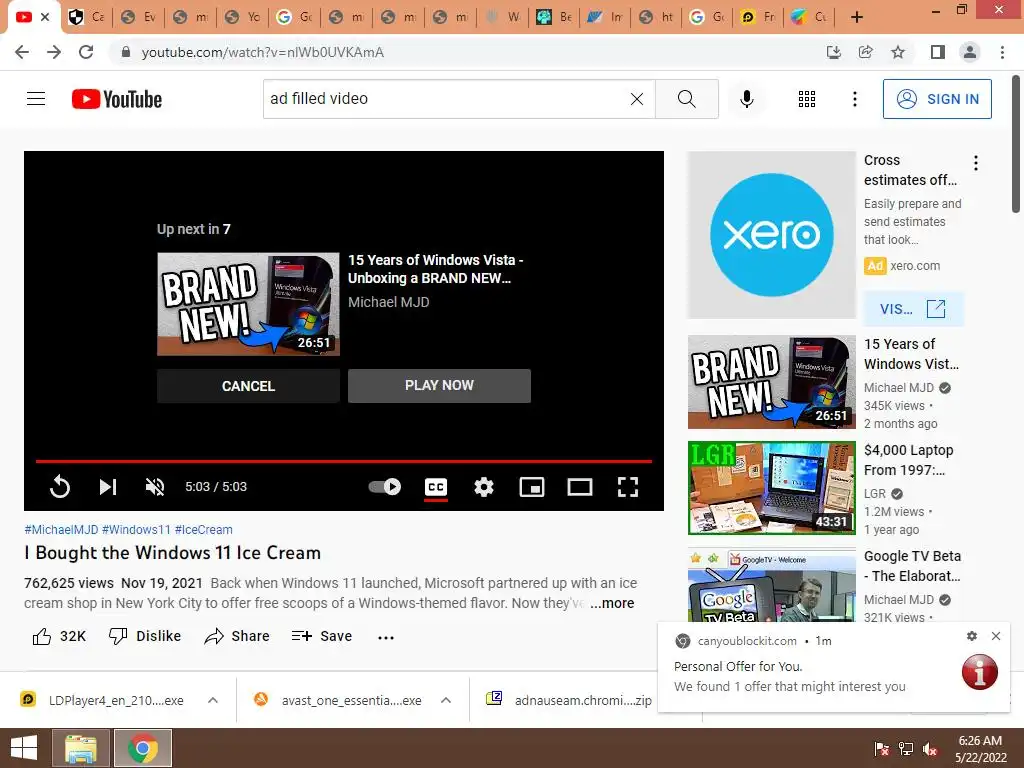Open Chrome three-dot menu
This screenshot has height=768, width=1024.
coord(1002,52)
